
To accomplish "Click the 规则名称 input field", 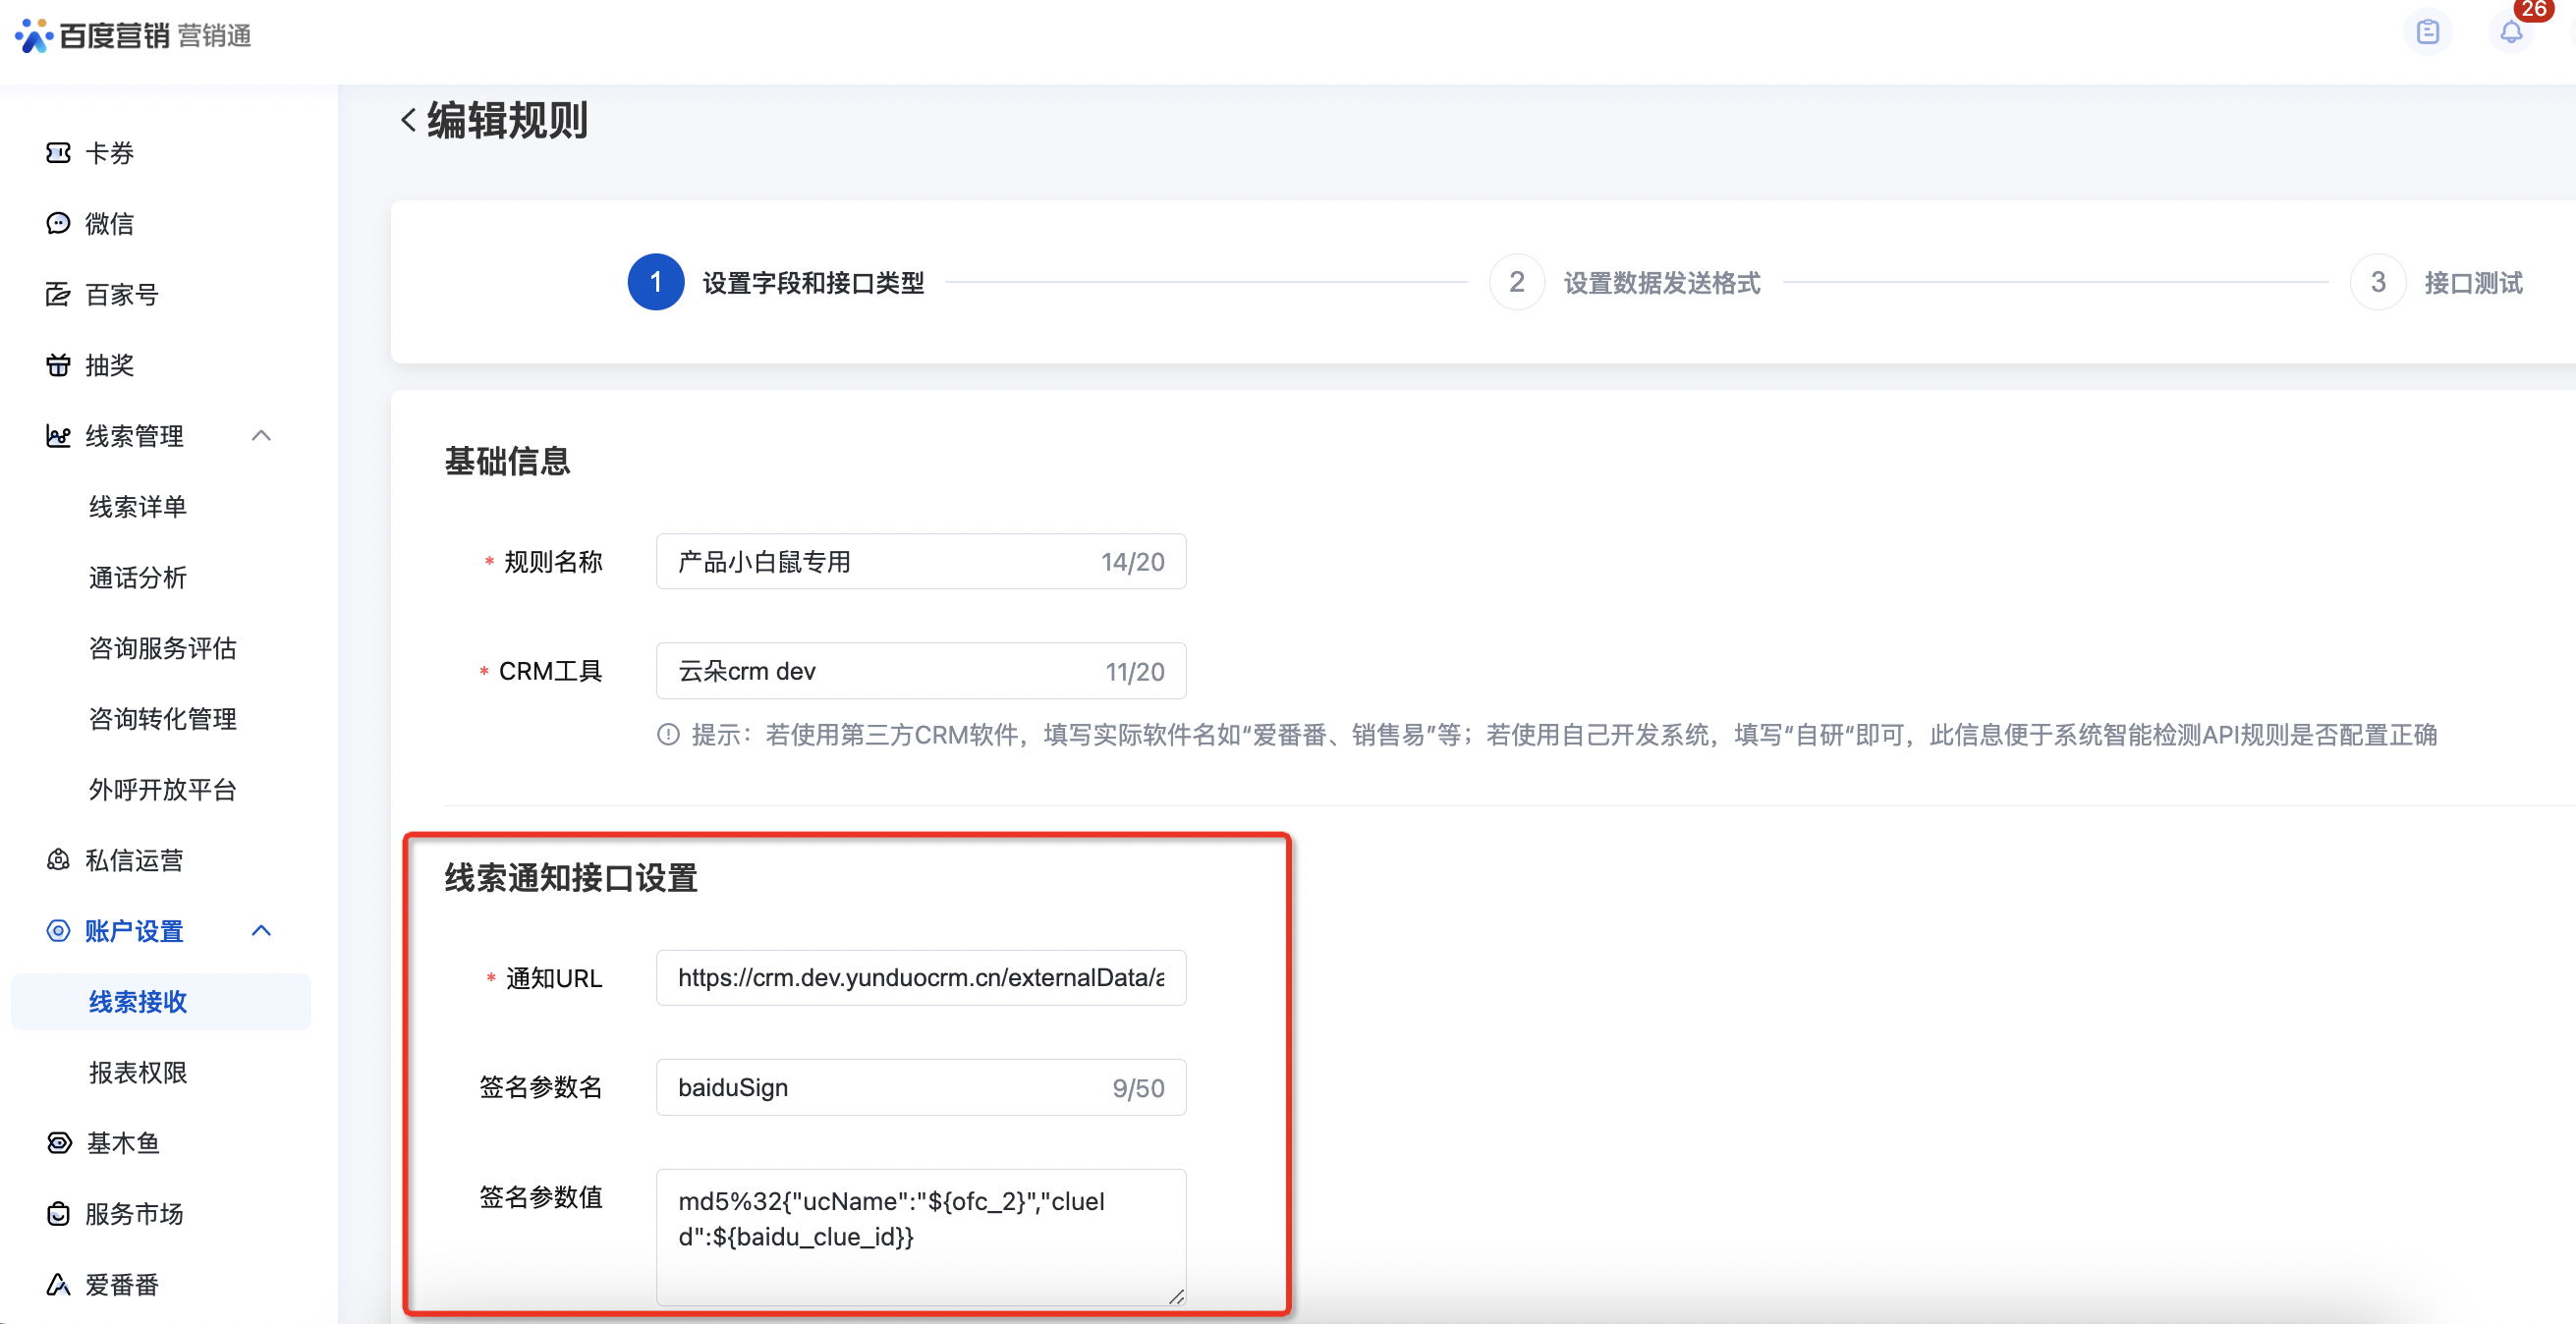I will [x=880, y=562].
